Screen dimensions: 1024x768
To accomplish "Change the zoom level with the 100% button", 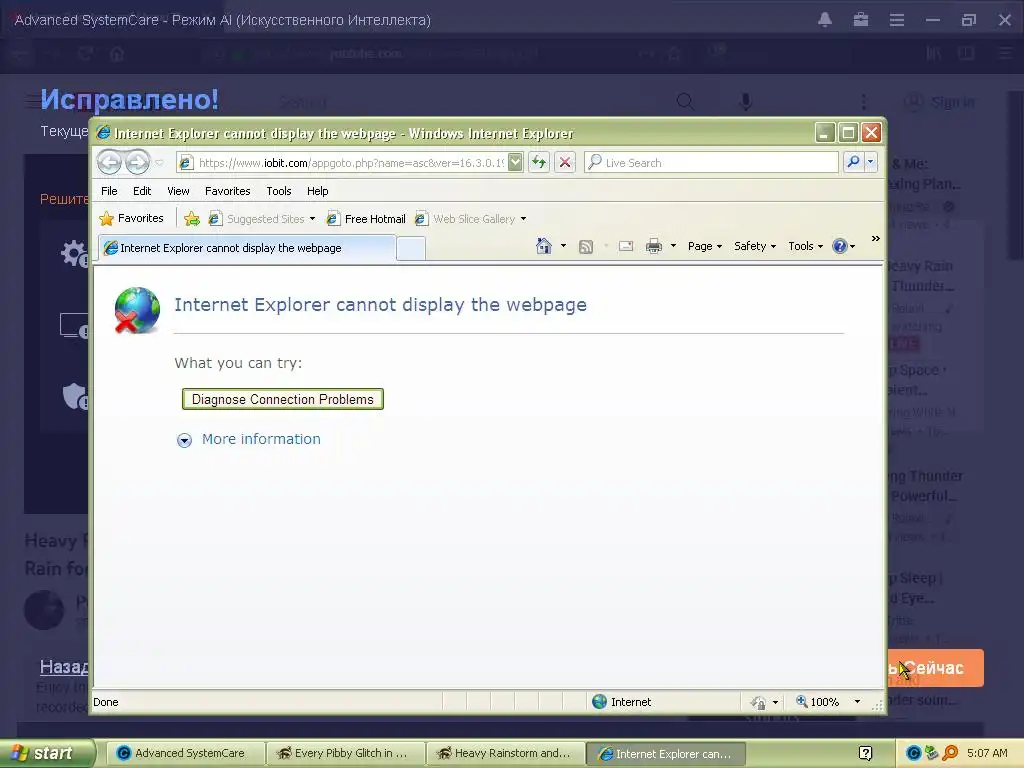I will [x=818, y=702].
